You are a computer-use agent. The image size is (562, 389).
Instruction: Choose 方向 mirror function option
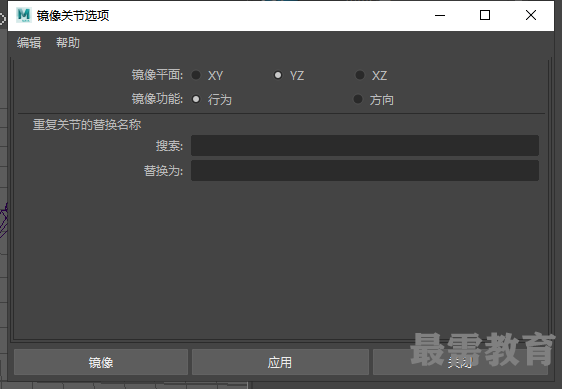pyautogui.click(x=358, y=99)
